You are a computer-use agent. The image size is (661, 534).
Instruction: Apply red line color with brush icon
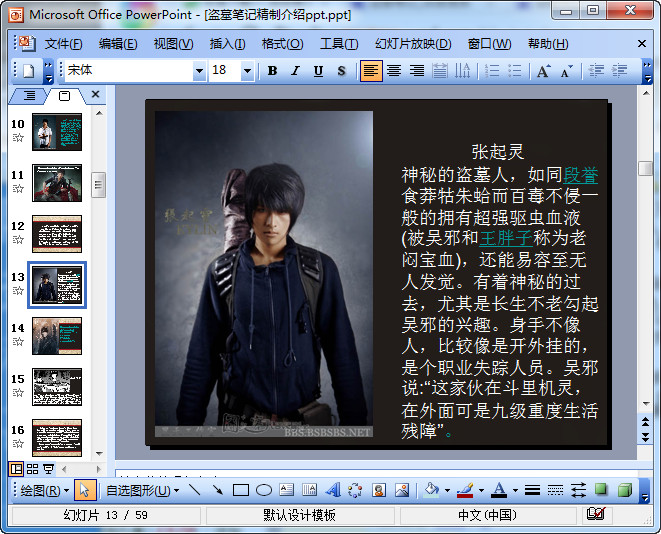pyautogui.click(x=465, y=490)
